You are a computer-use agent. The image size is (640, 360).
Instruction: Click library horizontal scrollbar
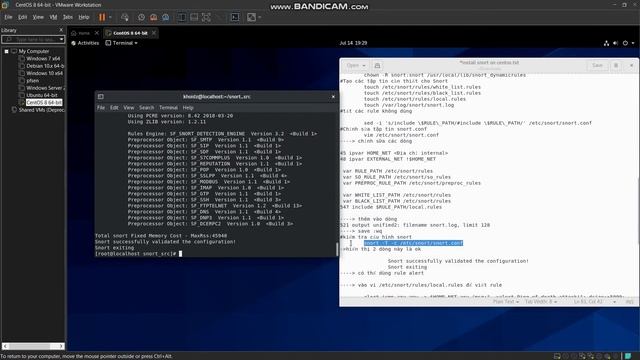pos(33,346)
